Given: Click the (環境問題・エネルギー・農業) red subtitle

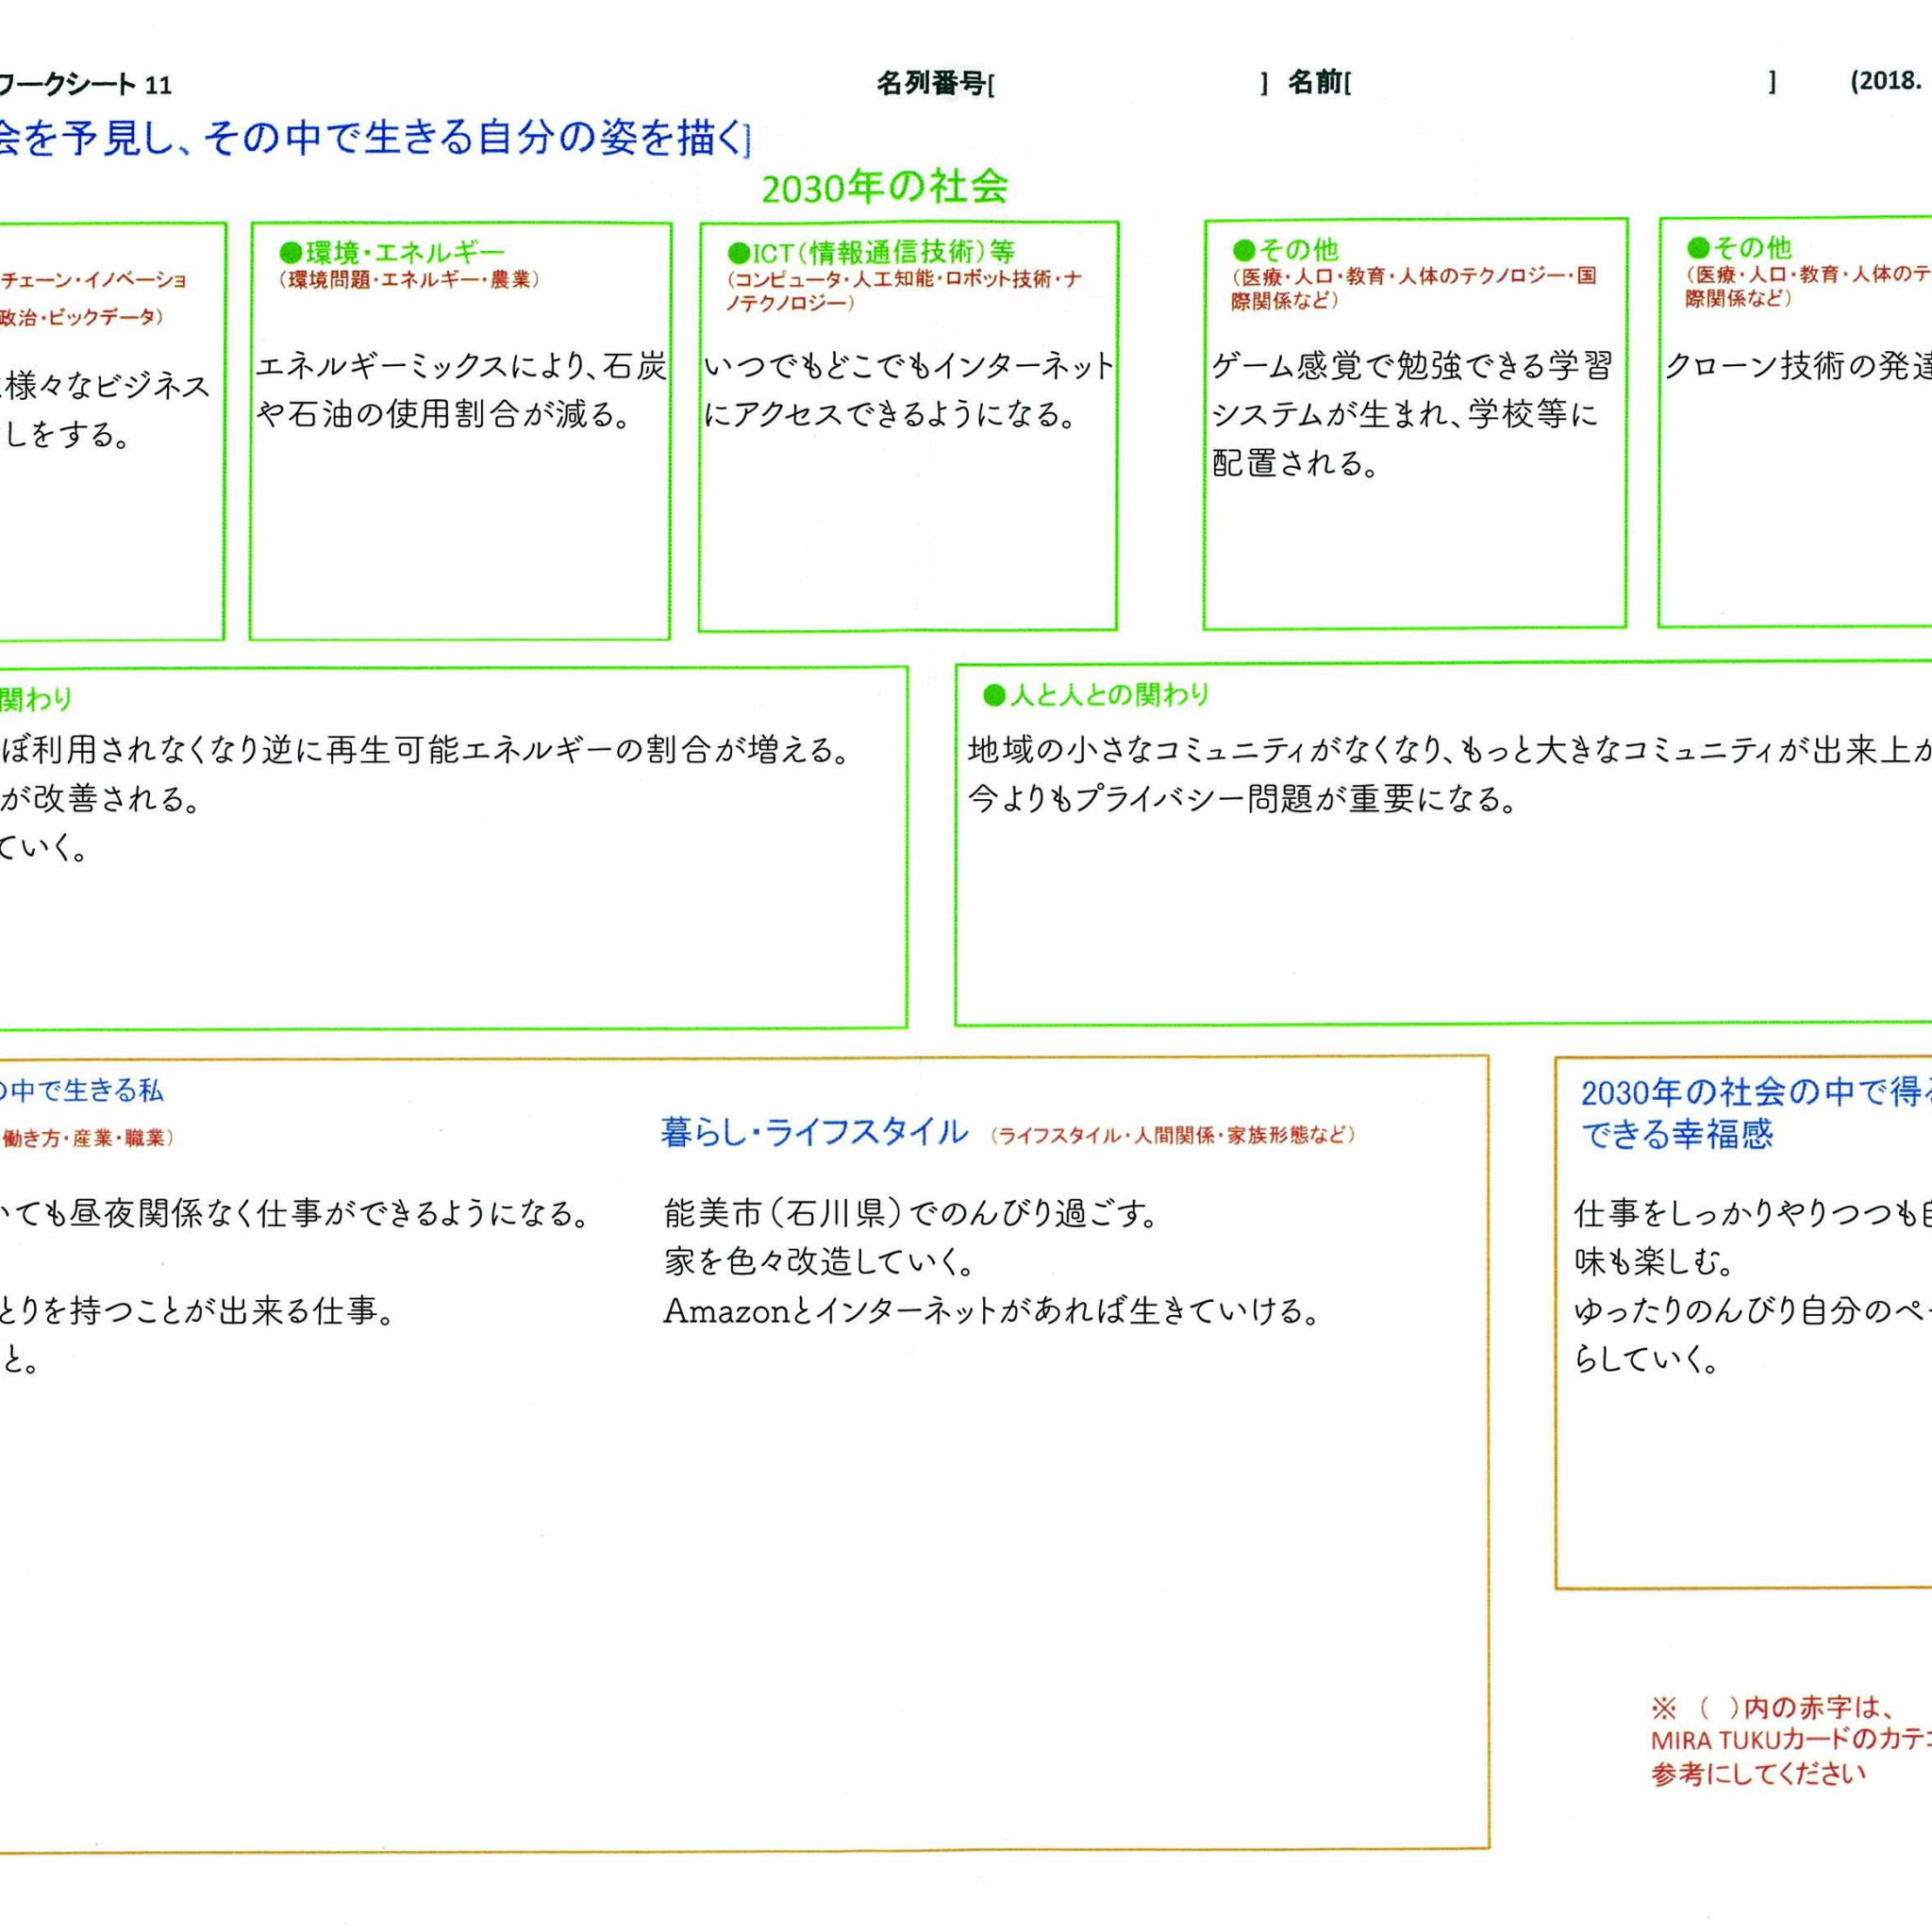Looking at the screenshot, I should pyautogui.click(x=409, y=280).
